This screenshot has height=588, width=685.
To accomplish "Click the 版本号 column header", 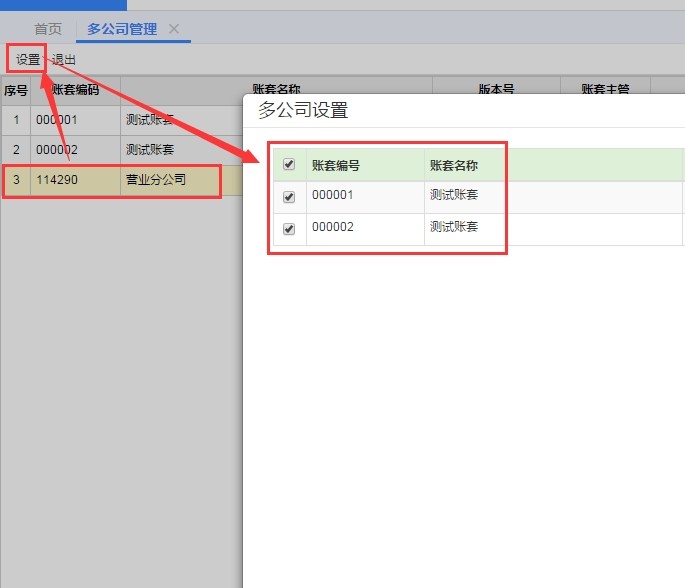I will click(496, 89).
